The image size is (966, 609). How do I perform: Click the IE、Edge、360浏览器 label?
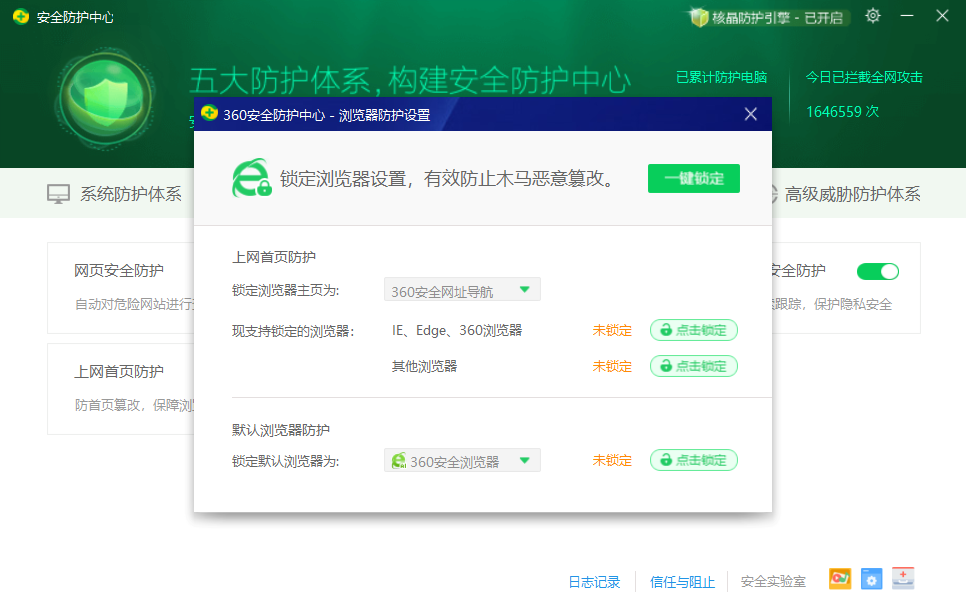point(457,331)
